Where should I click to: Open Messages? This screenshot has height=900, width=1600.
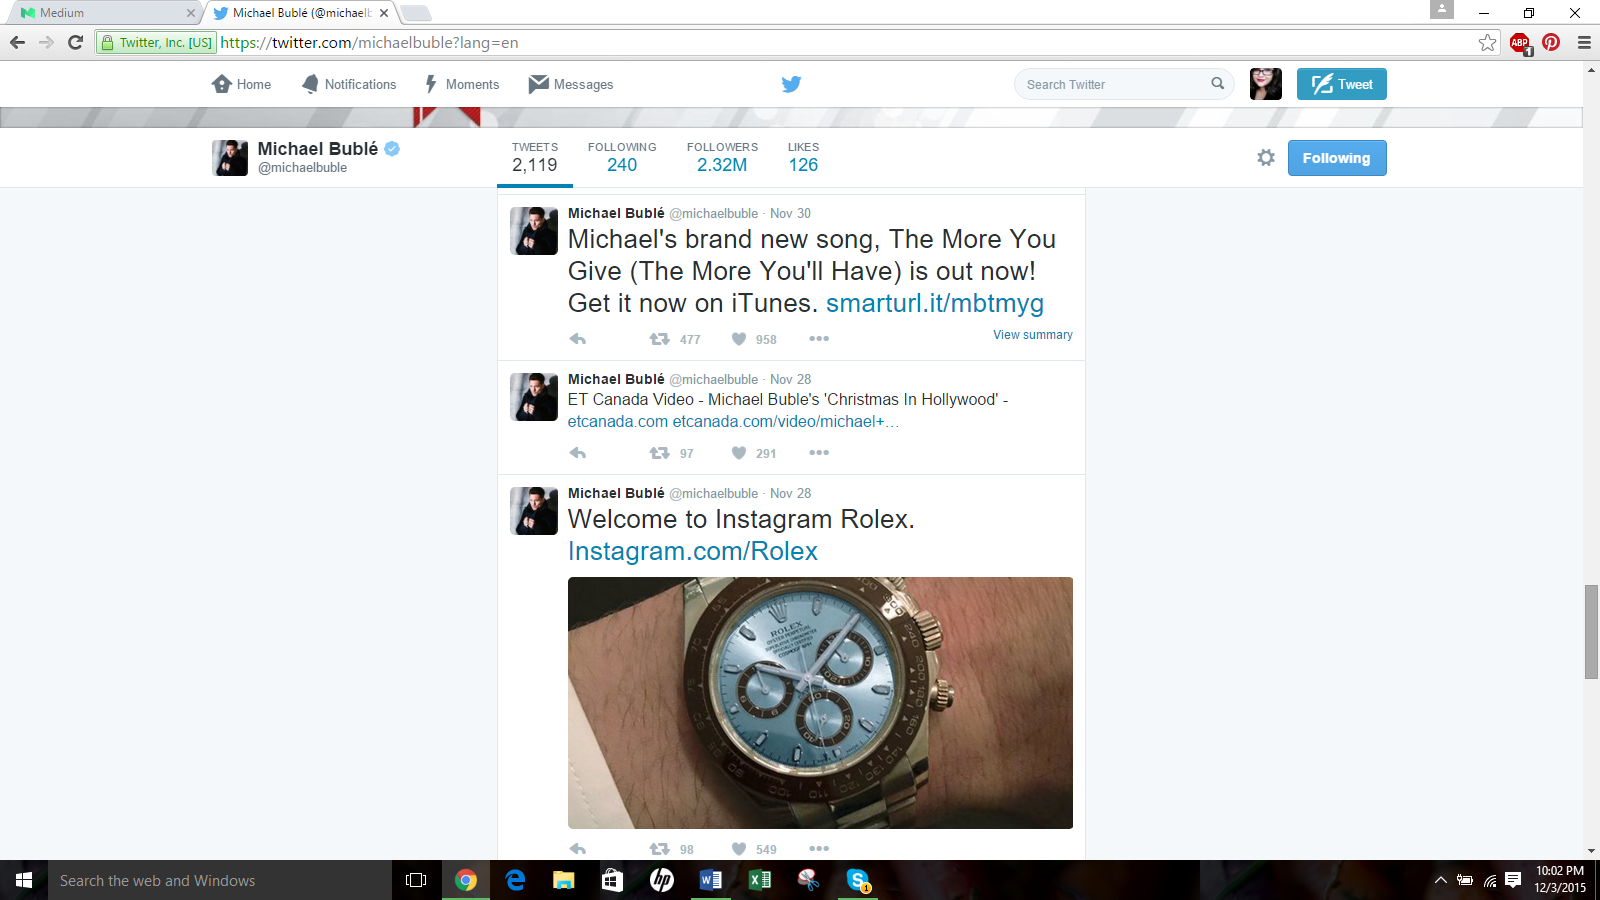(x=571, y=84)
